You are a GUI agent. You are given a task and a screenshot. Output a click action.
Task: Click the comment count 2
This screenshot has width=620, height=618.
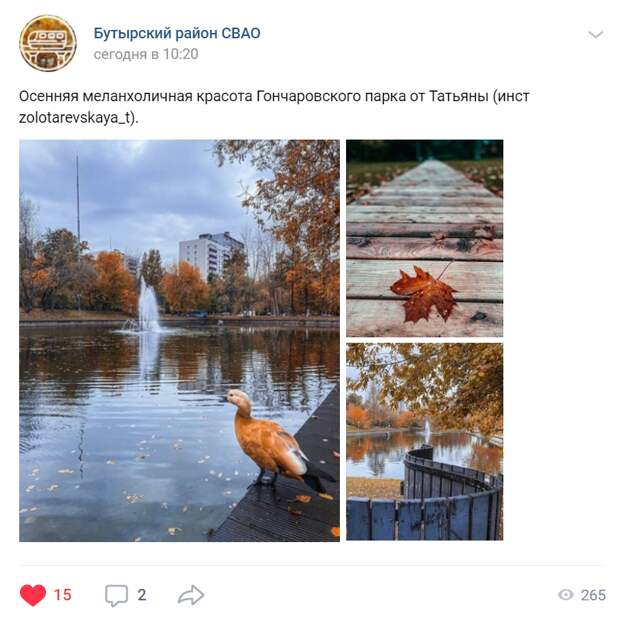[x=142, y=595]
